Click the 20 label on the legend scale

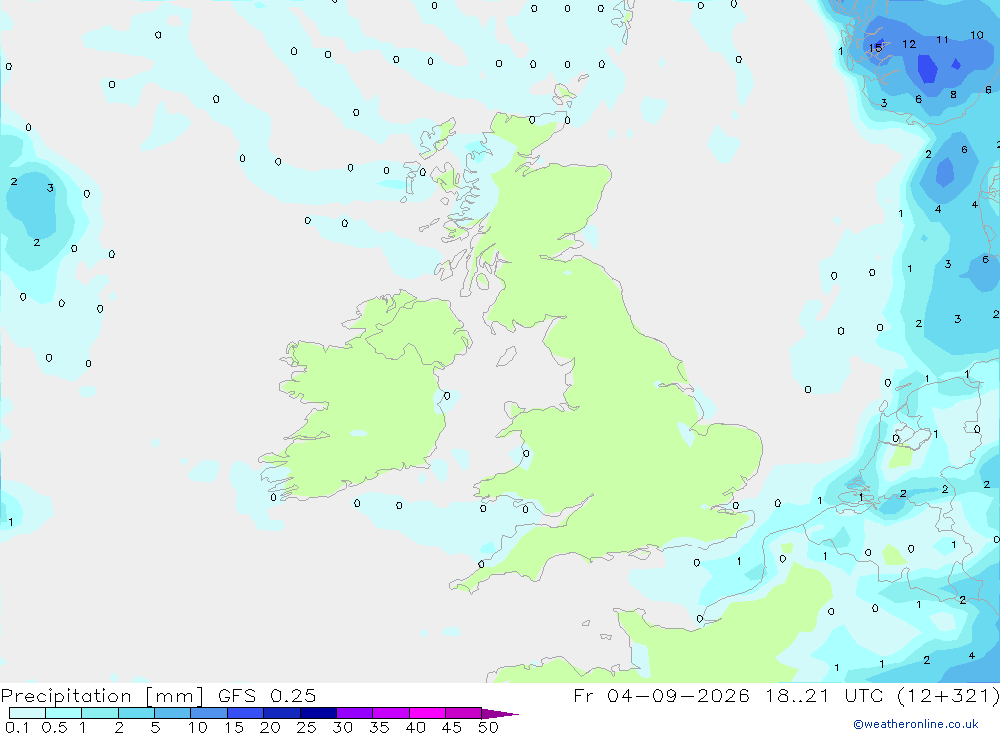pos(270,727)
